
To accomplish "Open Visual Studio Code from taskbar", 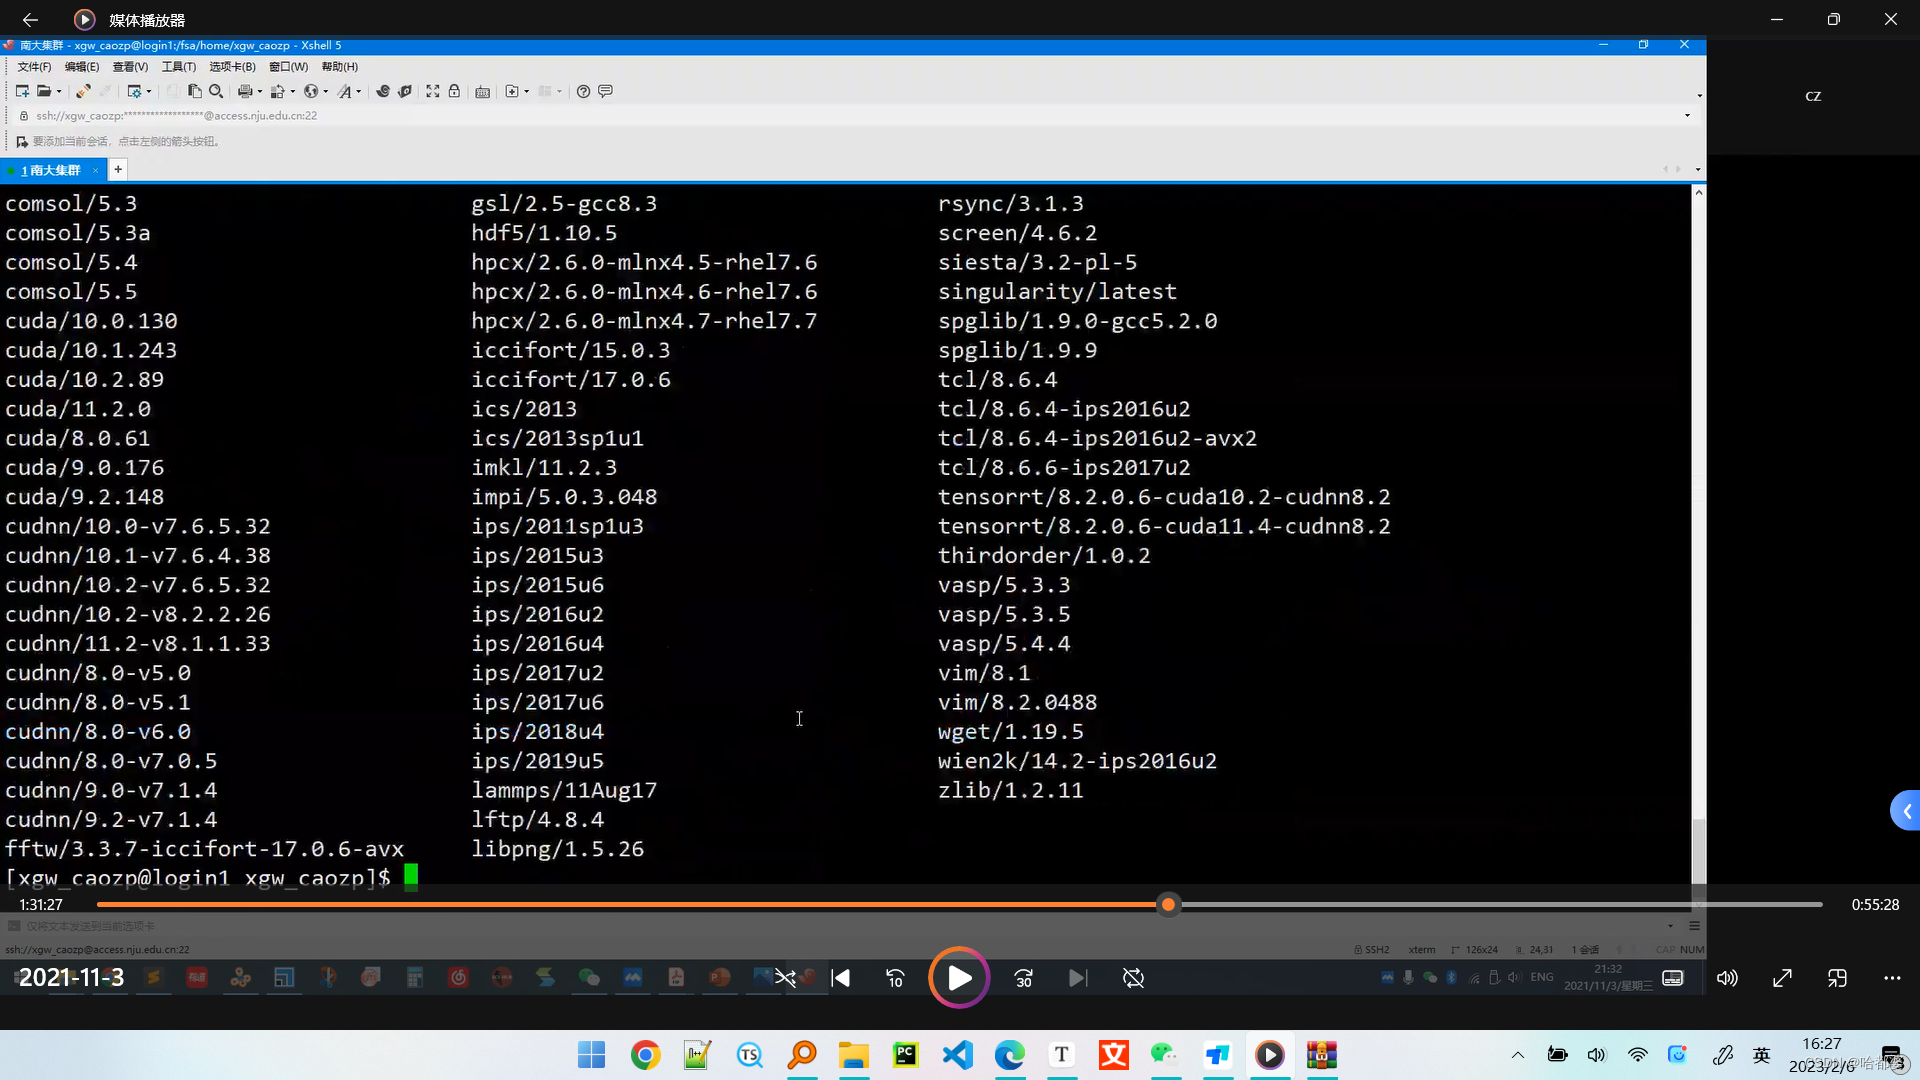I will [x=957, y=1055].
